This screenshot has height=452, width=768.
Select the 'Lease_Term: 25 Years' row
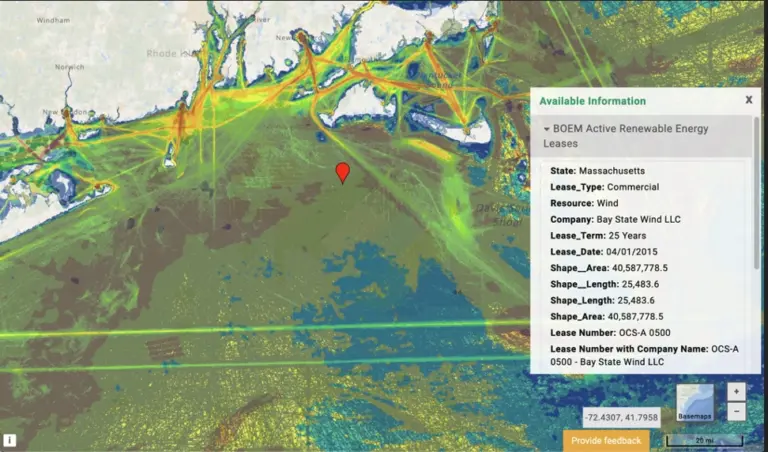[598, 236]
